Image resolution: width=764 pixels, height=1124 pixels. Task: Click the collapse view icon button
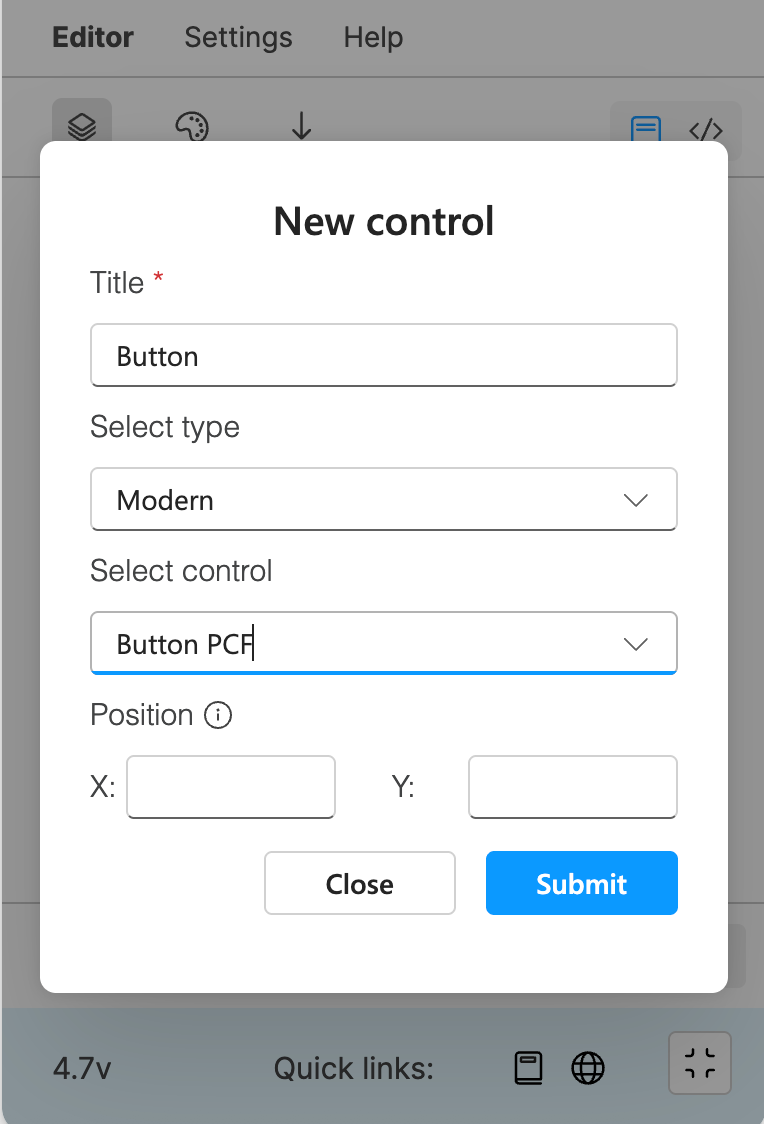[699, 1063]
